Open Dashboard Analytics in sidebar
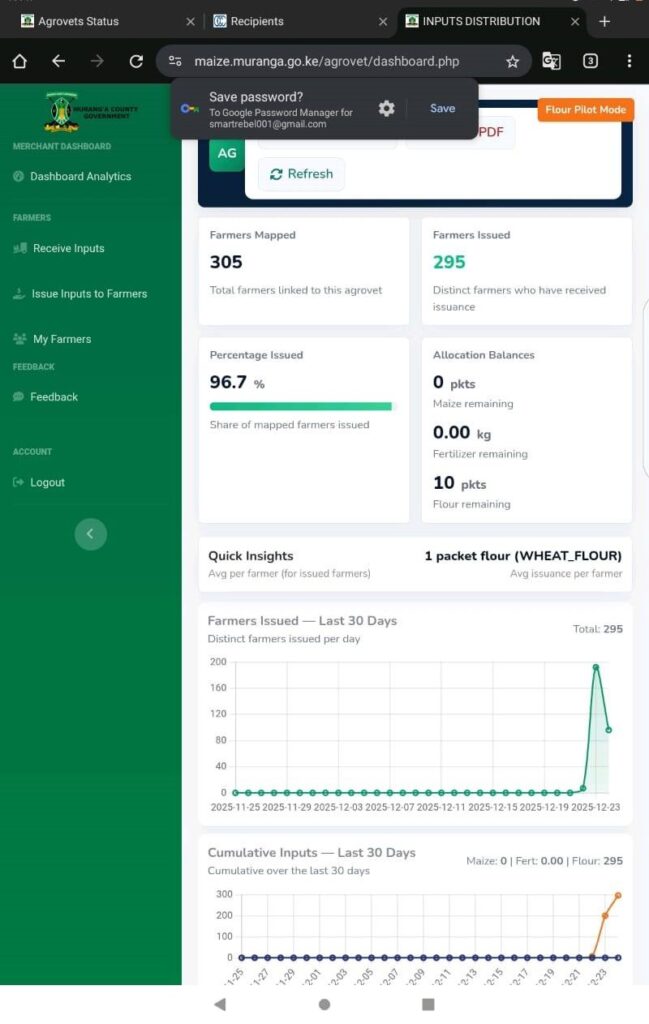 point(80,177)
